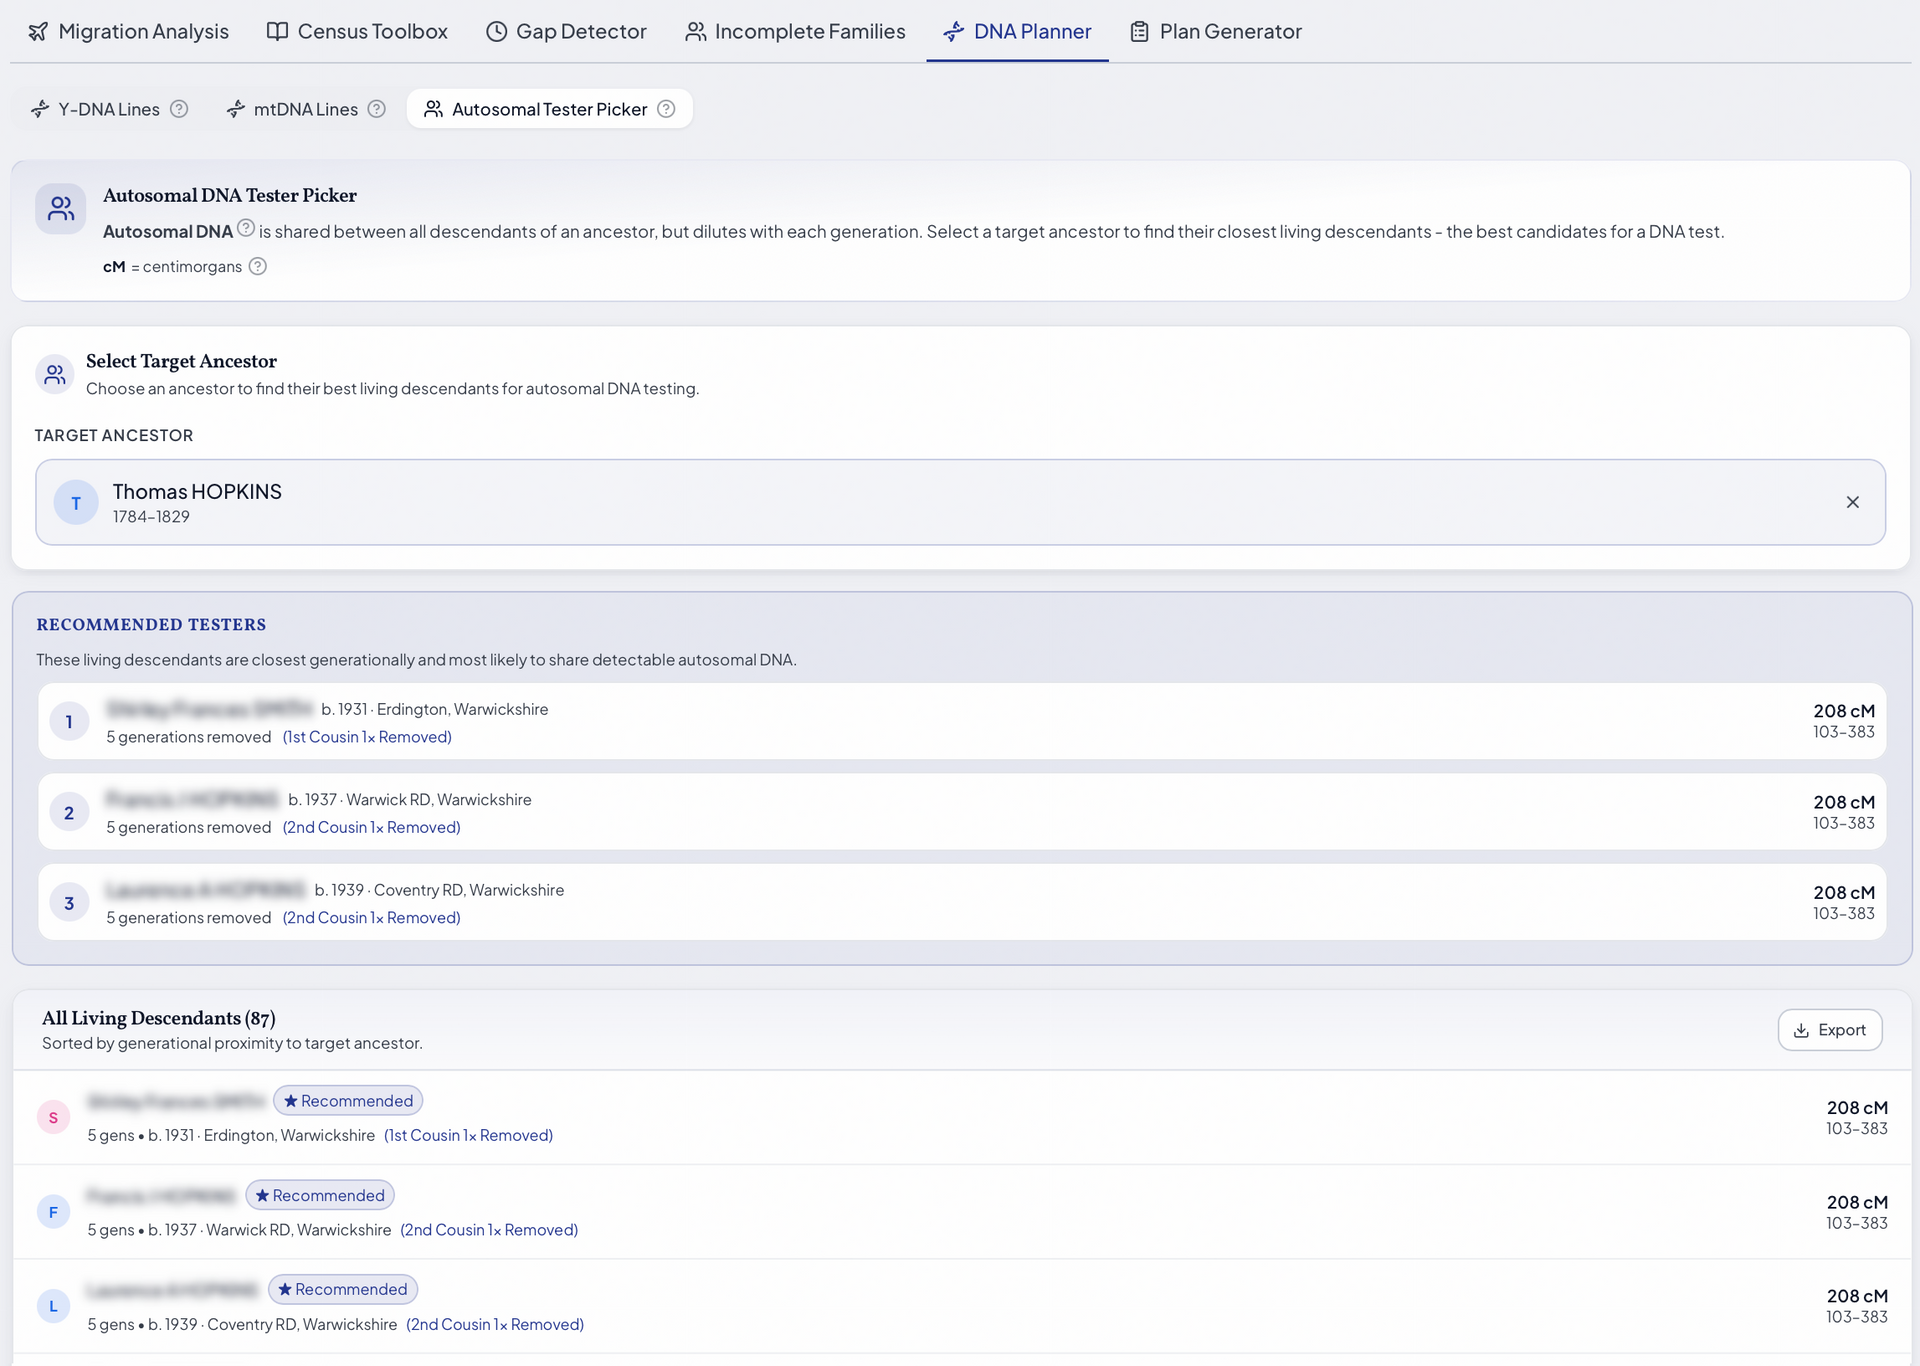Click rank 2 badge in recommended testers
This screenshot has width=1920, height=1366.
69,812
